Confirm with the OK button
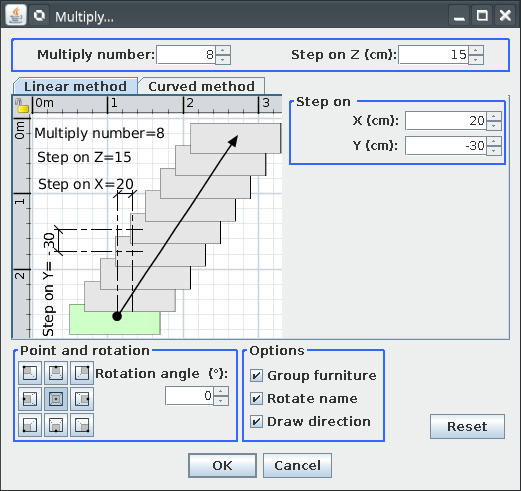This screenshot has width=521, height=491. (x=222, y=465)
